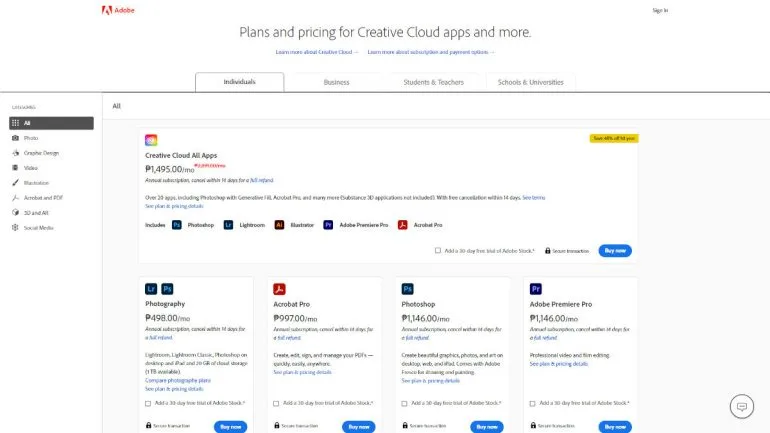770x433 pixels.
Task: Click the Photoshop icon on the Photography card
Action: pyautogui.click(x=167, y=289)
